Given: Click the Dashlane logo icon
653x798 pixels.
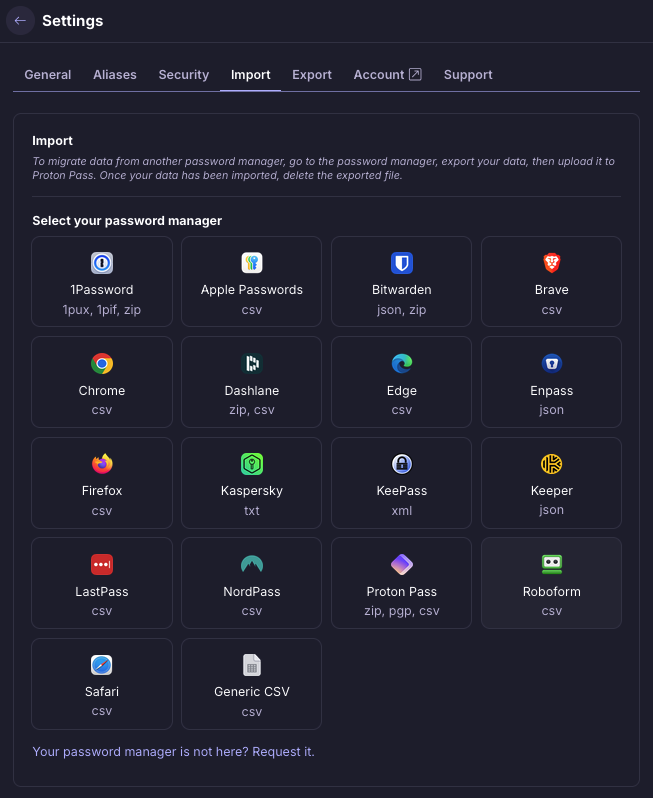Looking at the screenshot, I should 252,364.
